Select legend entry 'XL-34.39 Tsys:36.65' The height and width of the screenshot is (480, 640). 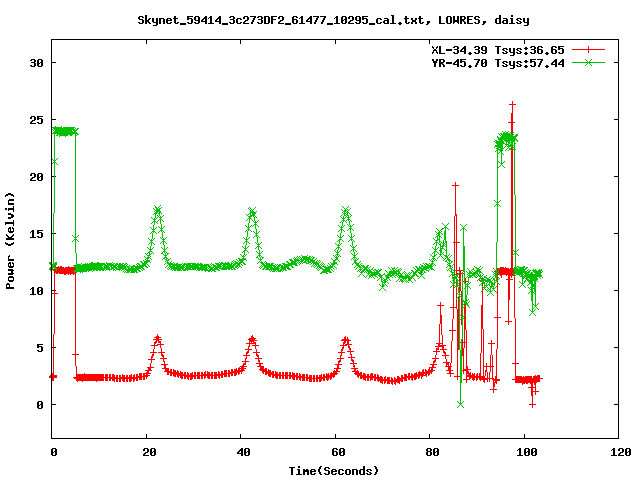498,50
